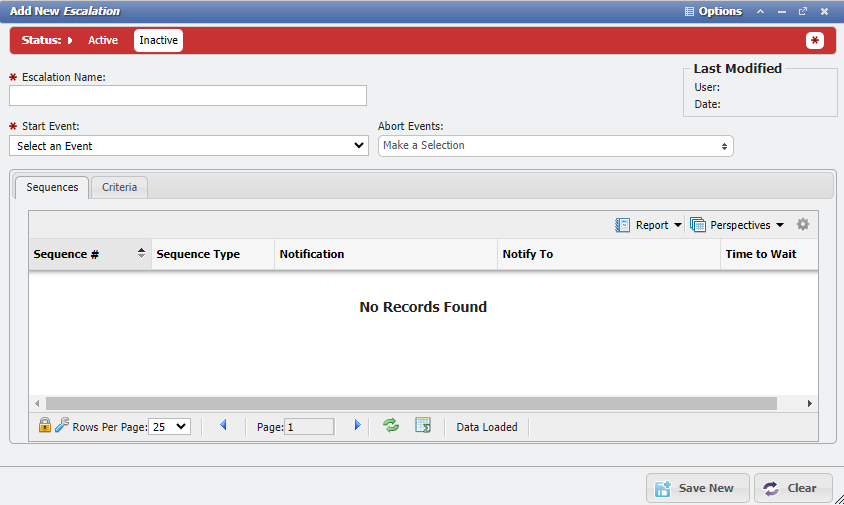Open the Start Event dropdown
This screenshot has width=844, height=505.
tap(188, 146)
